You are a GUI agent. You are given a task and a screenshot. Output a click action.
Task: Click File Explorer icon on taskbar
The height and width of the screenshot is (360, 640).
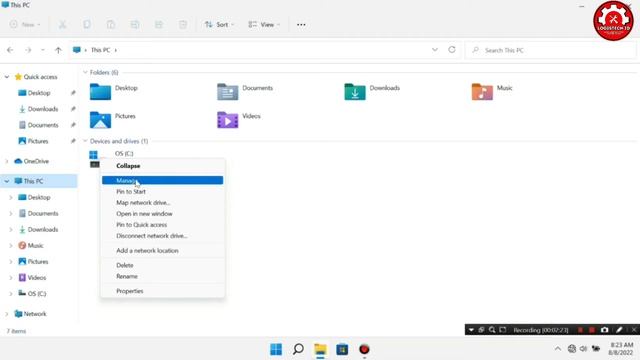pos(320,349)
